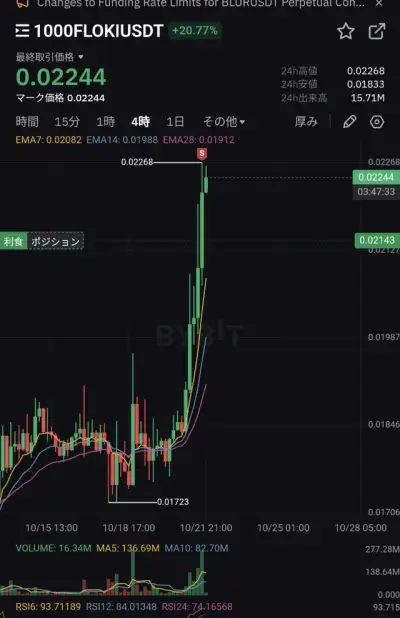This screenshot has width=400, height=618.
Task: Add pair to favorites with star icon
Action: [x=346, y=31]
